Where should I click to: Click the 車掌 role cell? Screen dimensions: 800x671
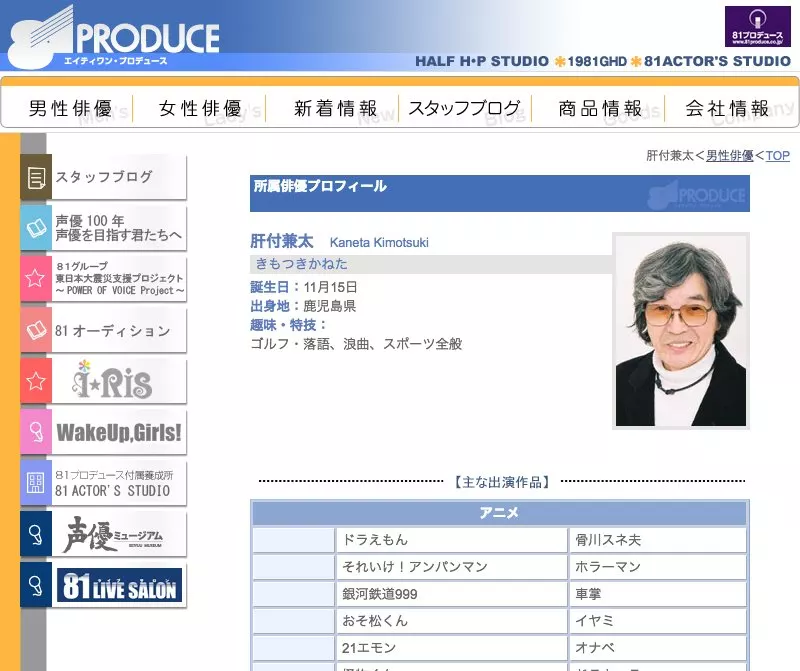pyautogui.click(x=658, y=594)
